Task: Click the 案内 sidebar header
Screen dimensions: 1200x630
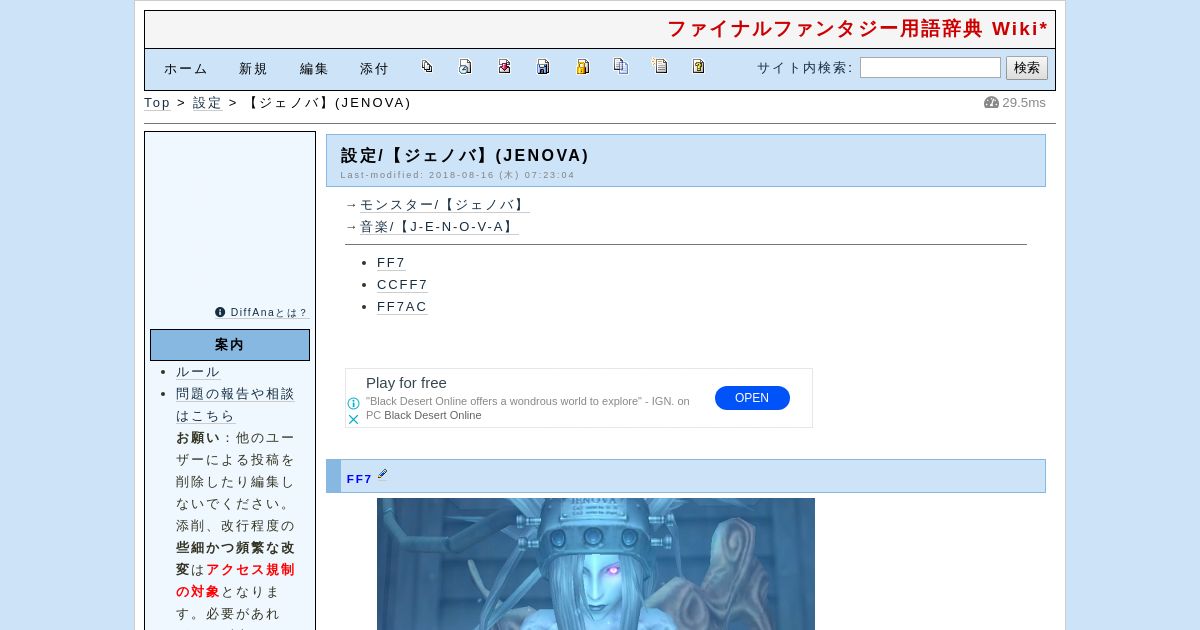Action: 230,345
